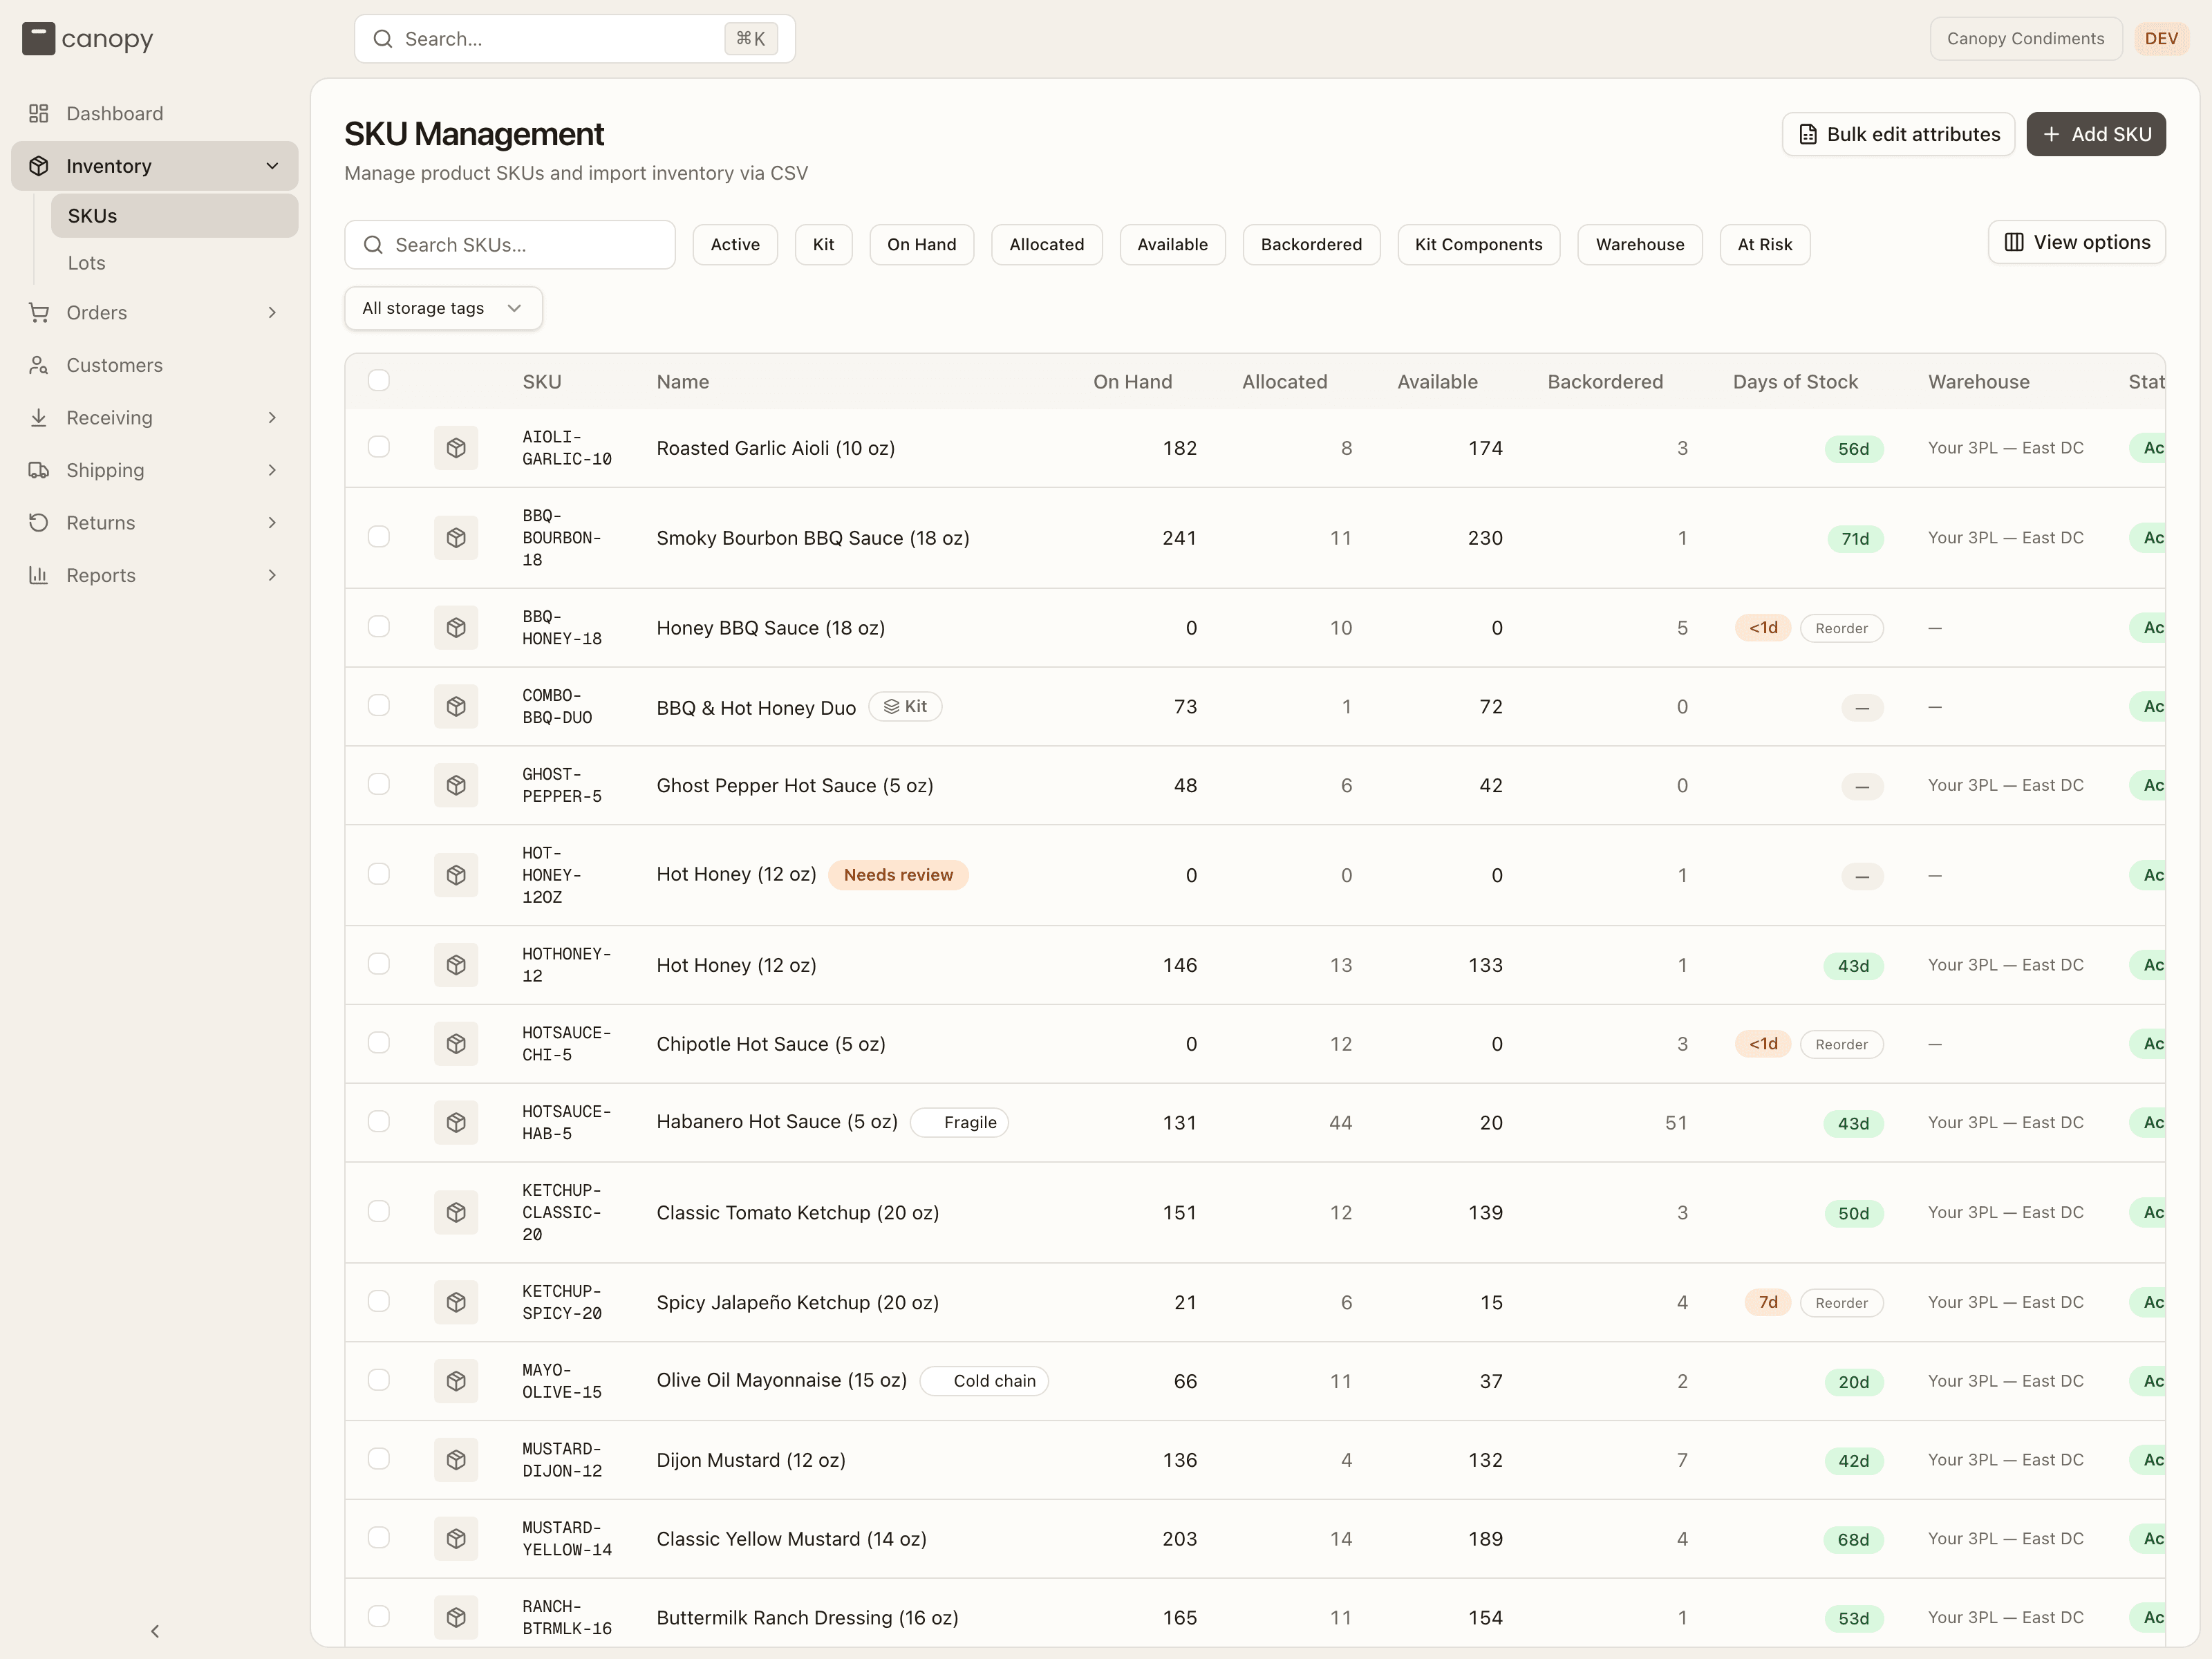Check the Dijon Mustard row checkbox

tap(379, 1459)
